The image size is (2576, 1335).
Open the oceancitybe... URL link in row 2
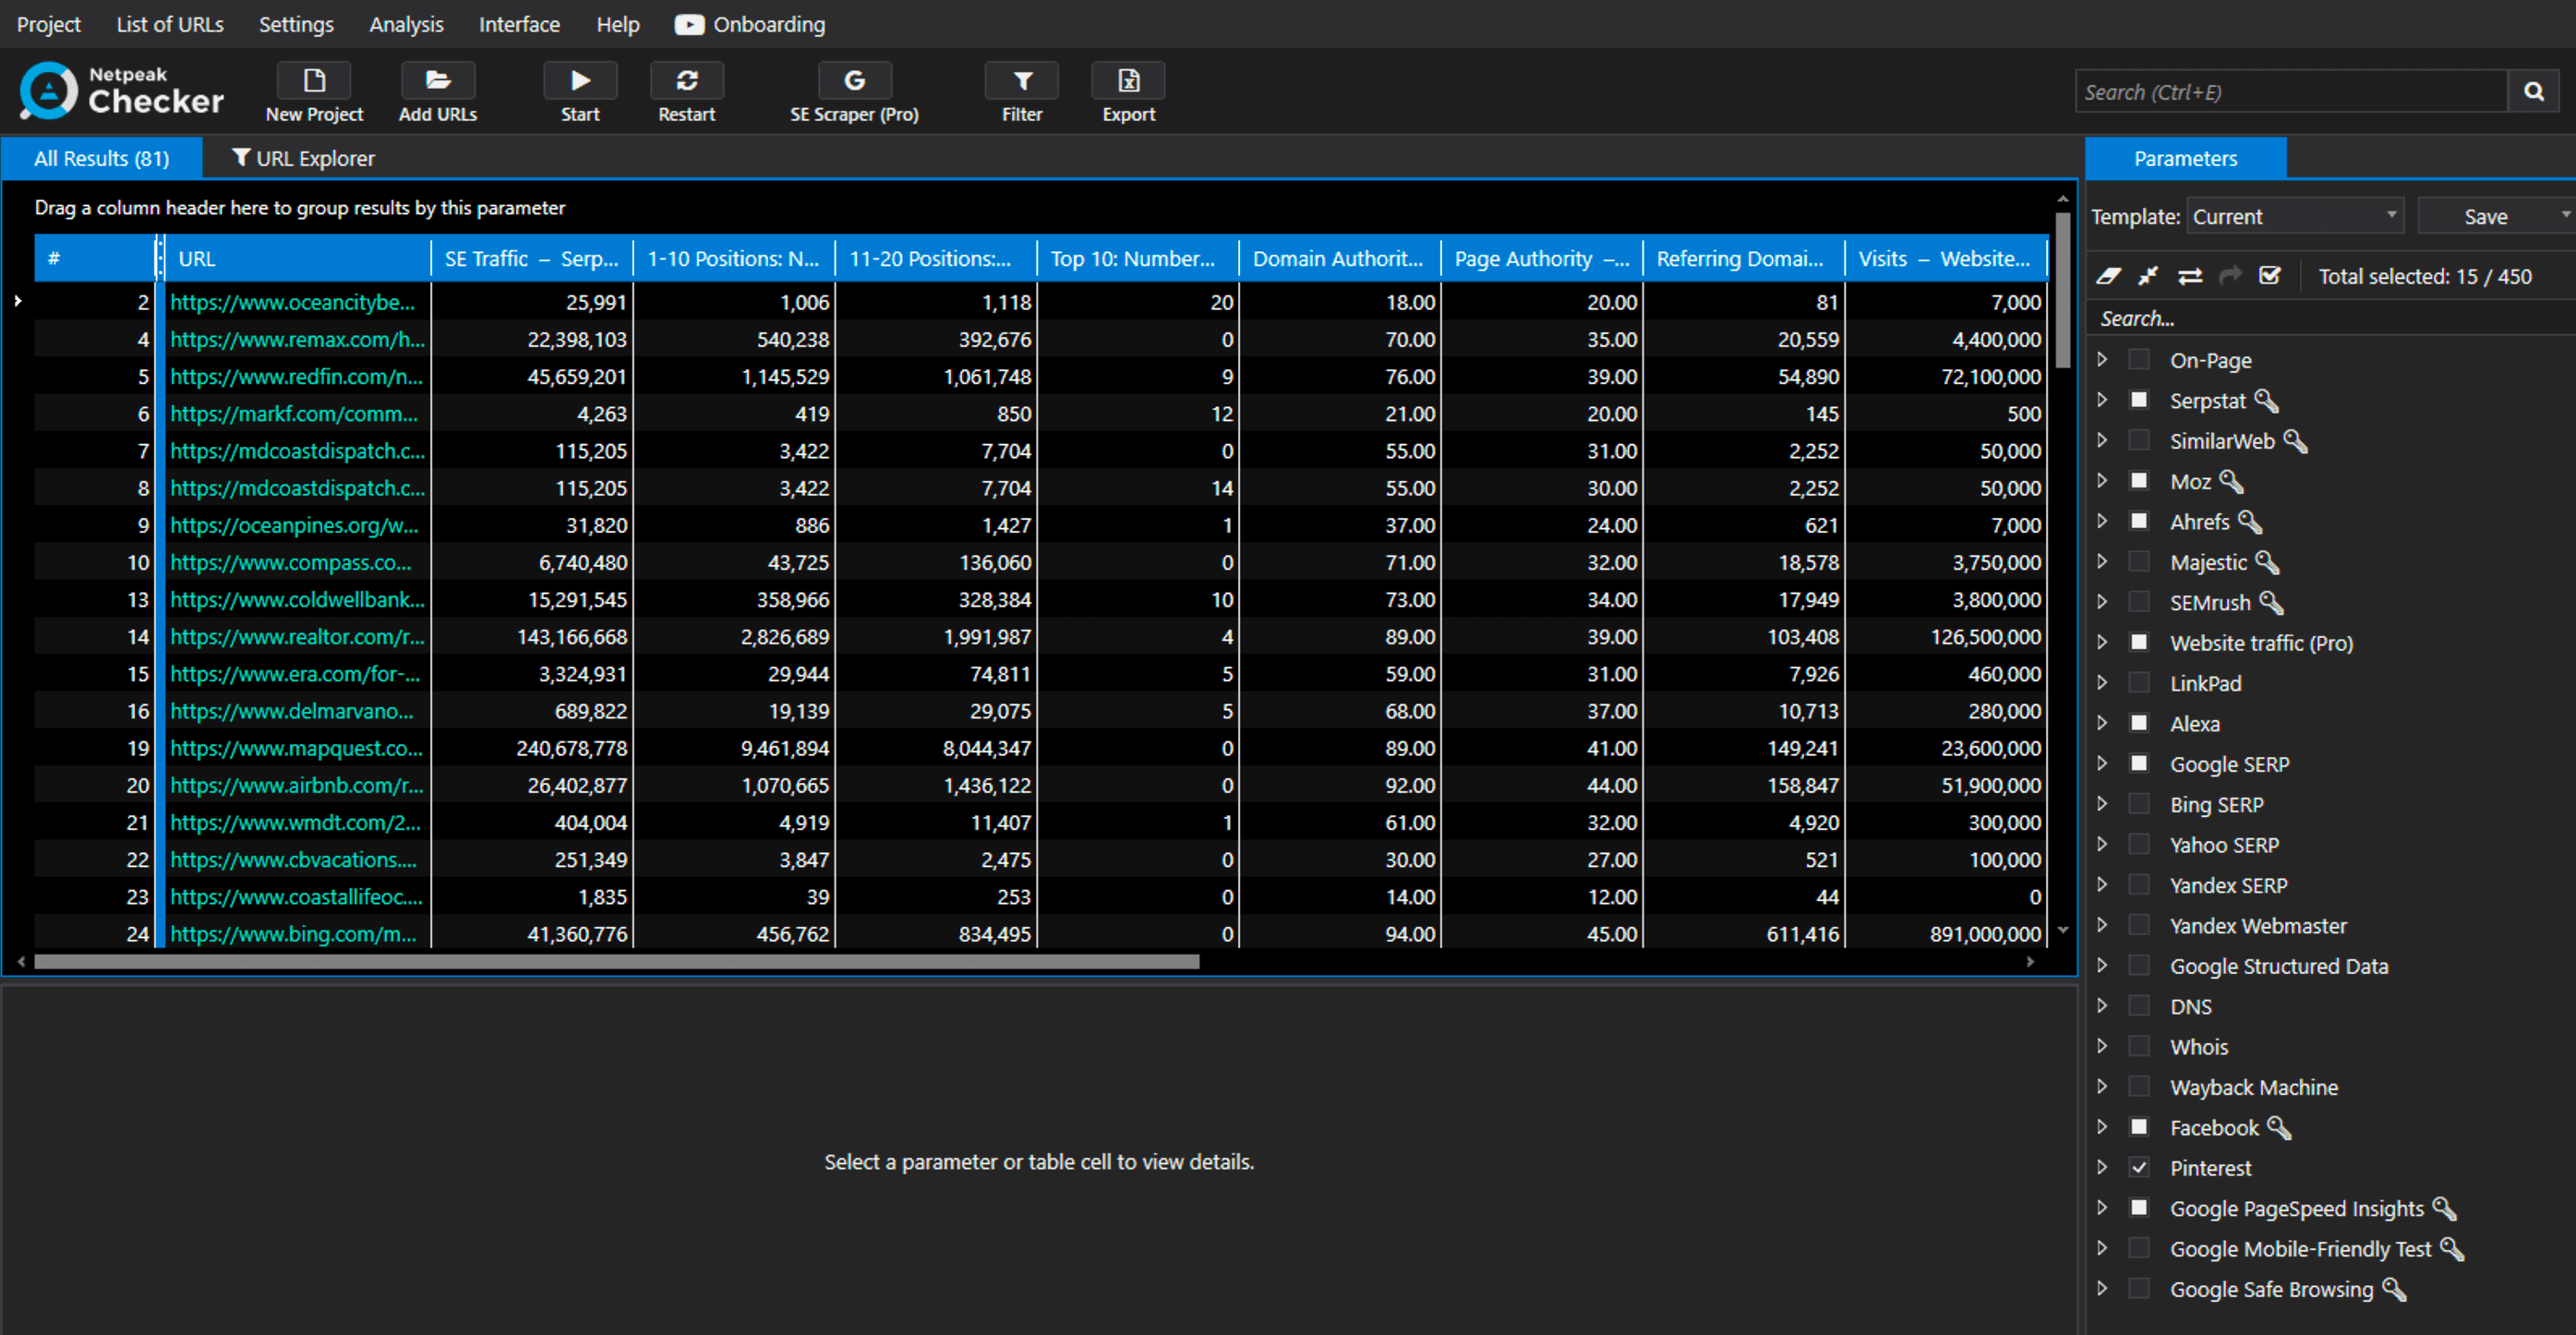pyautogui.click(x=292, y=302)
